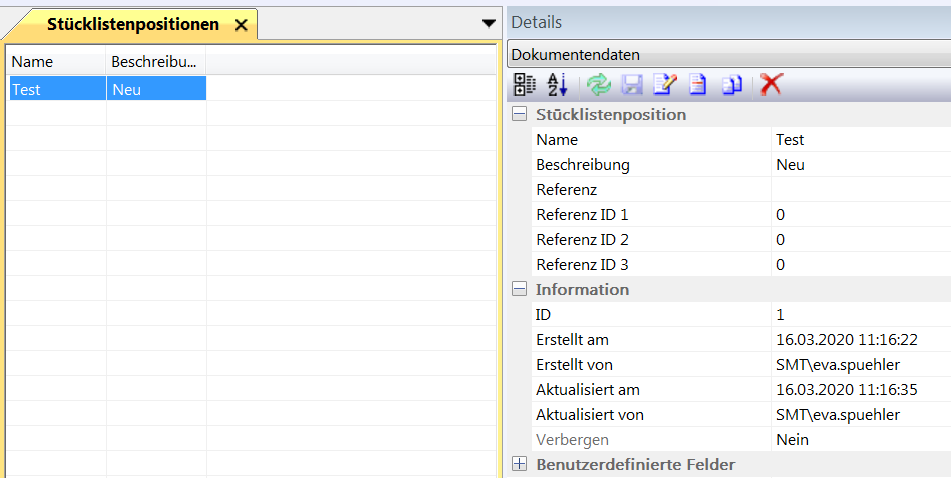
Task: Click the Edit document pencil icon
Action: [665, 85]
